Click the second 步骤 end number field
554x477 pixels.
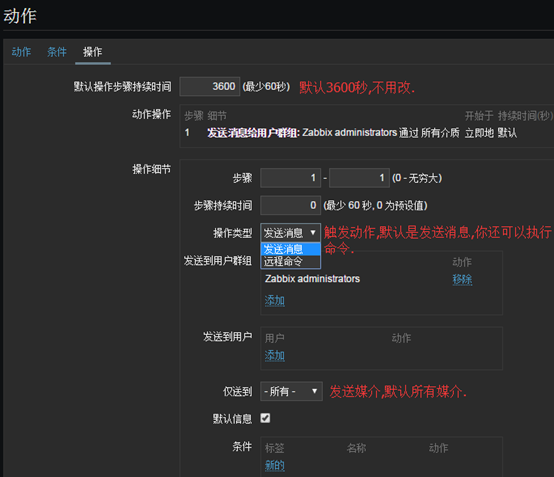click(x=359, y=178)
